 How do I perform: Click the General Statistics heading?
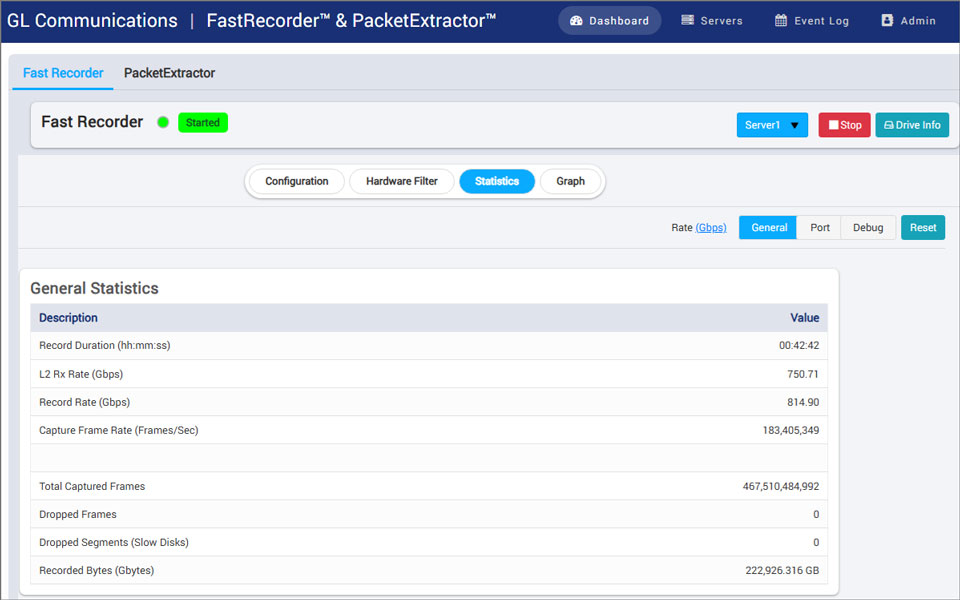(94, 288)
